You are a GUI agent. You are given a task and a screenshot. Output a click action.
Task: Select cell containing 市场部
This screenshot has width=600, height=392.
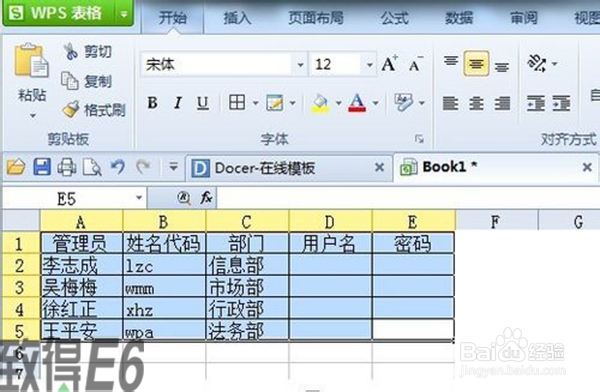[247, 287]
